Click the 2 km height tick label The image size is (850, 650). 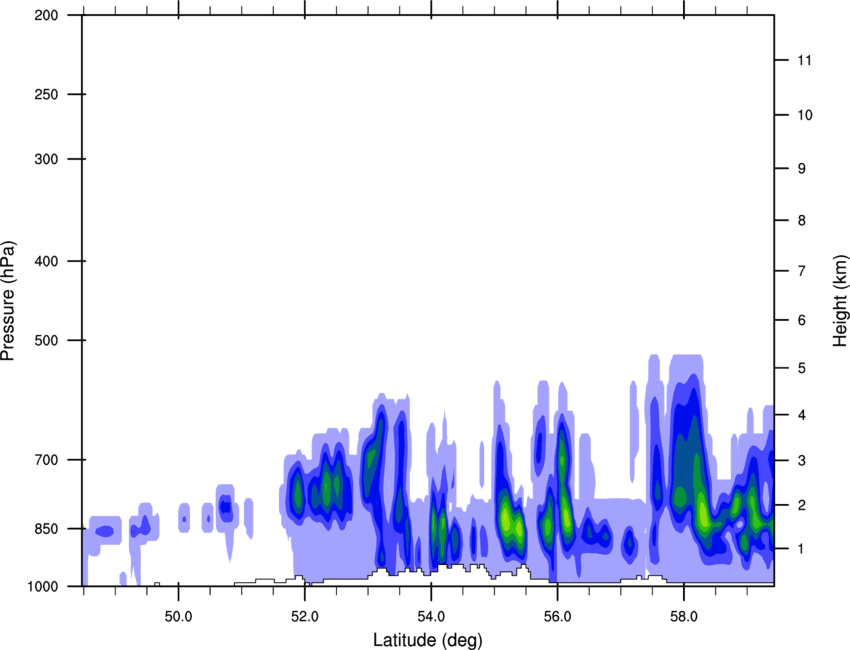click(802, 505)
